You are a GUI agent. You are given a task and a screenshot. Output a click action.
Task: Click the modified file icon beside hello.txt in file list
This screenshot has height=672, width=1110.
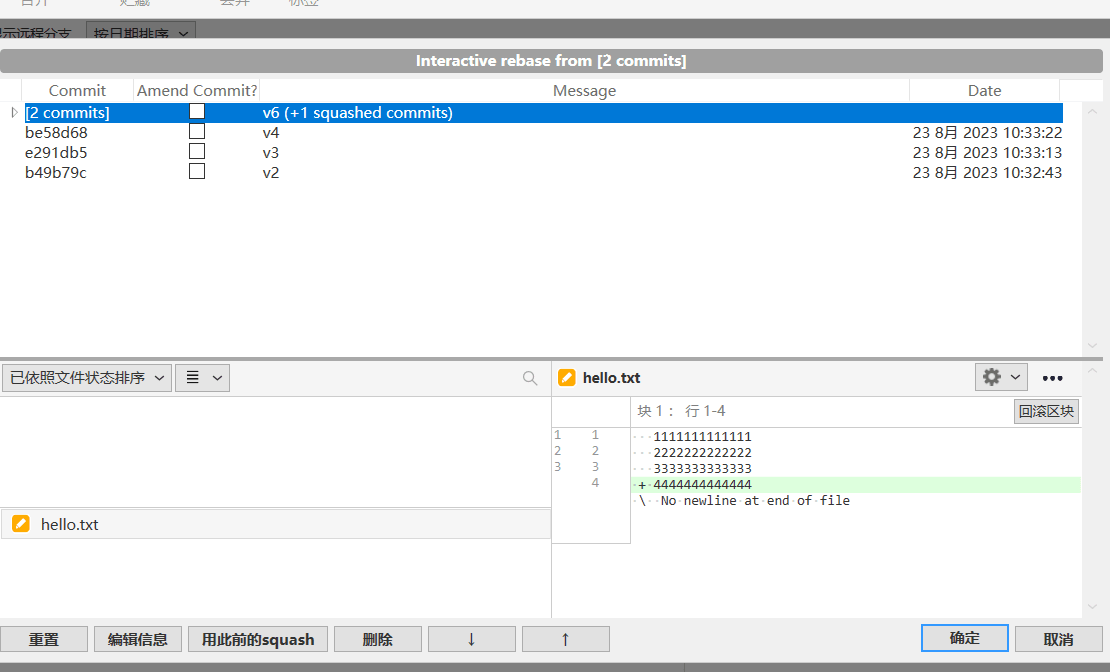[21, 524]
